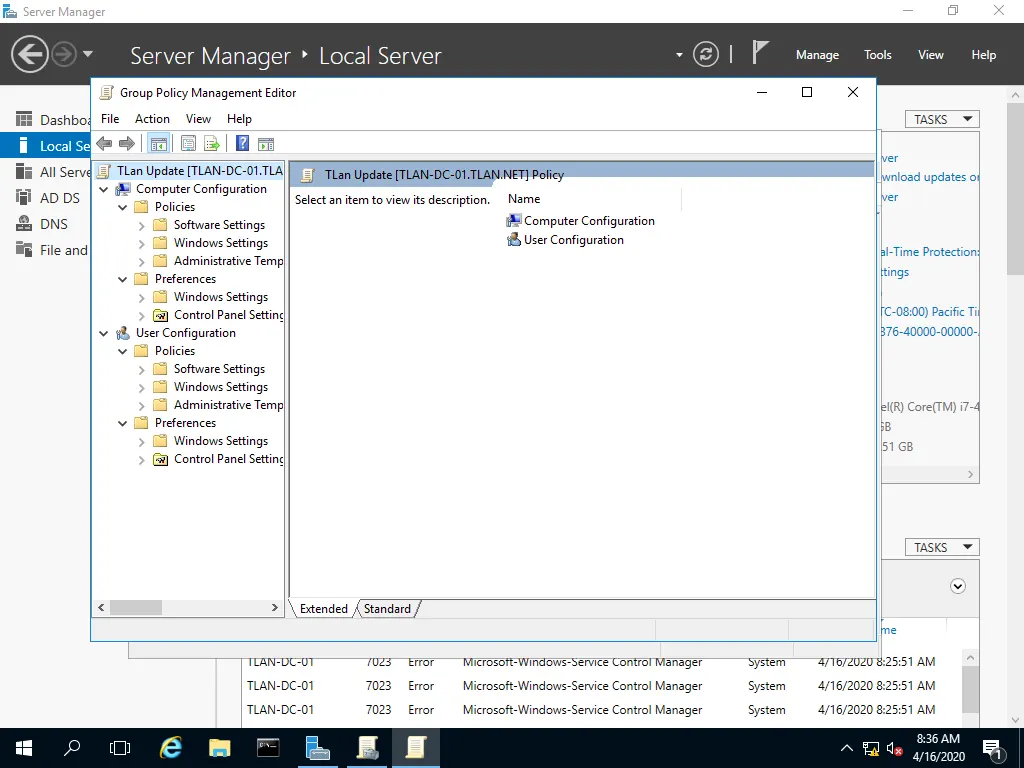
Task: Open the Action menu in Group Policy editor
Action: point(152,119)
